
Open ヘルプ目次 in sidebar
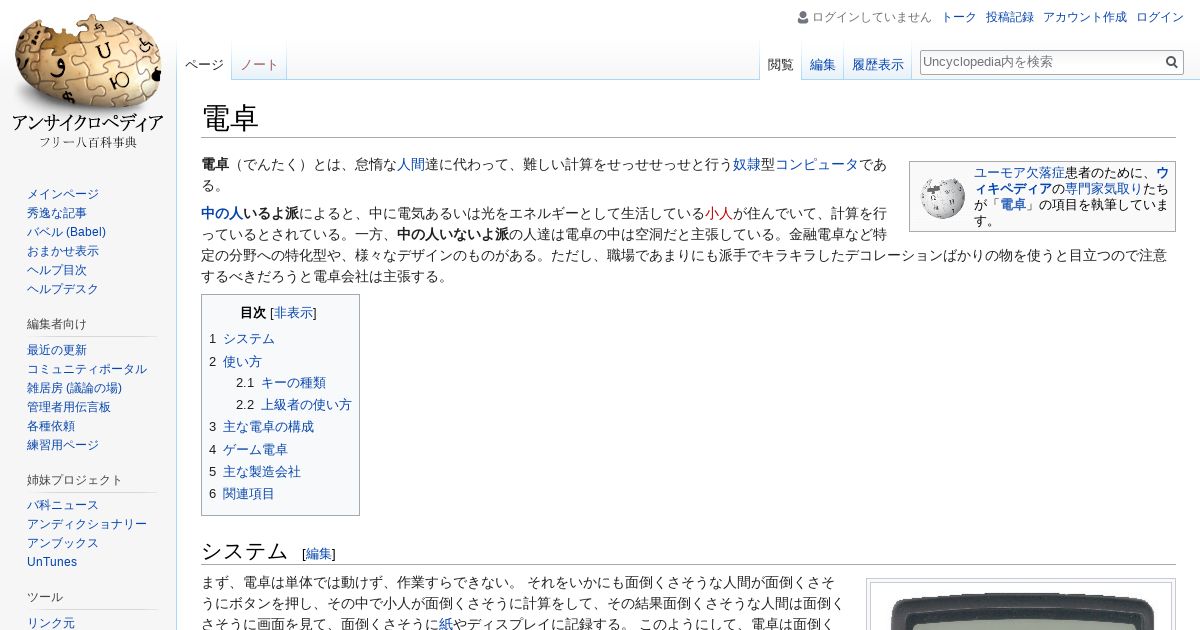57,270
